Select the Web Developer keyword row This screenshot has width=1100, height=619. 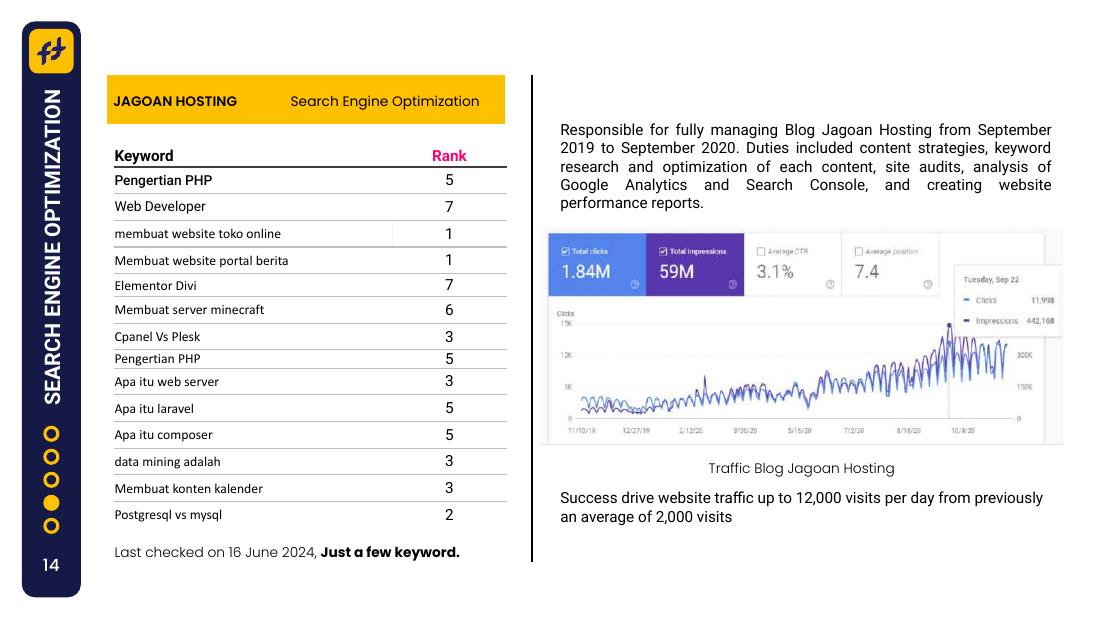point(310,207)
